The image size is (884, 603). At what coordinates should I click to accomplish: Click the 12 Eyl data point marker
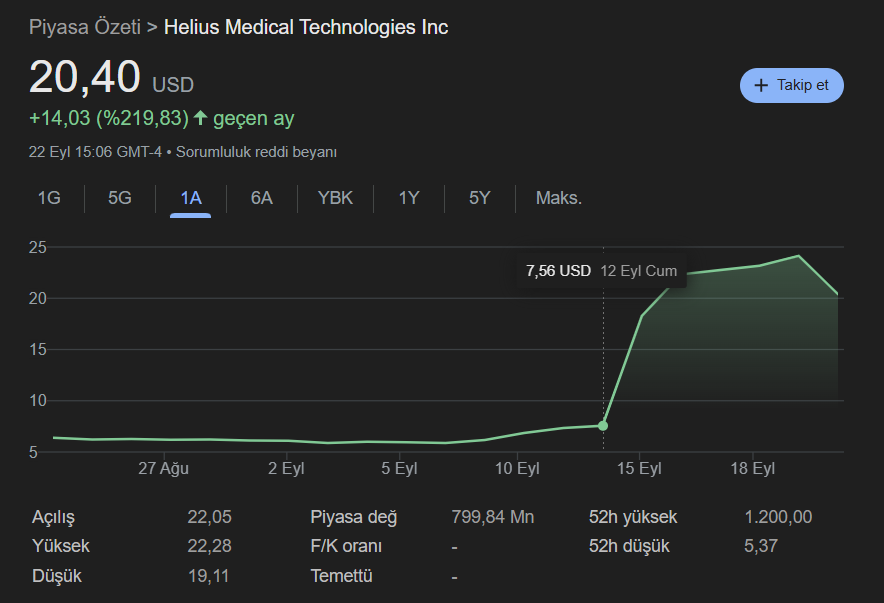click(x=603, y=426)
